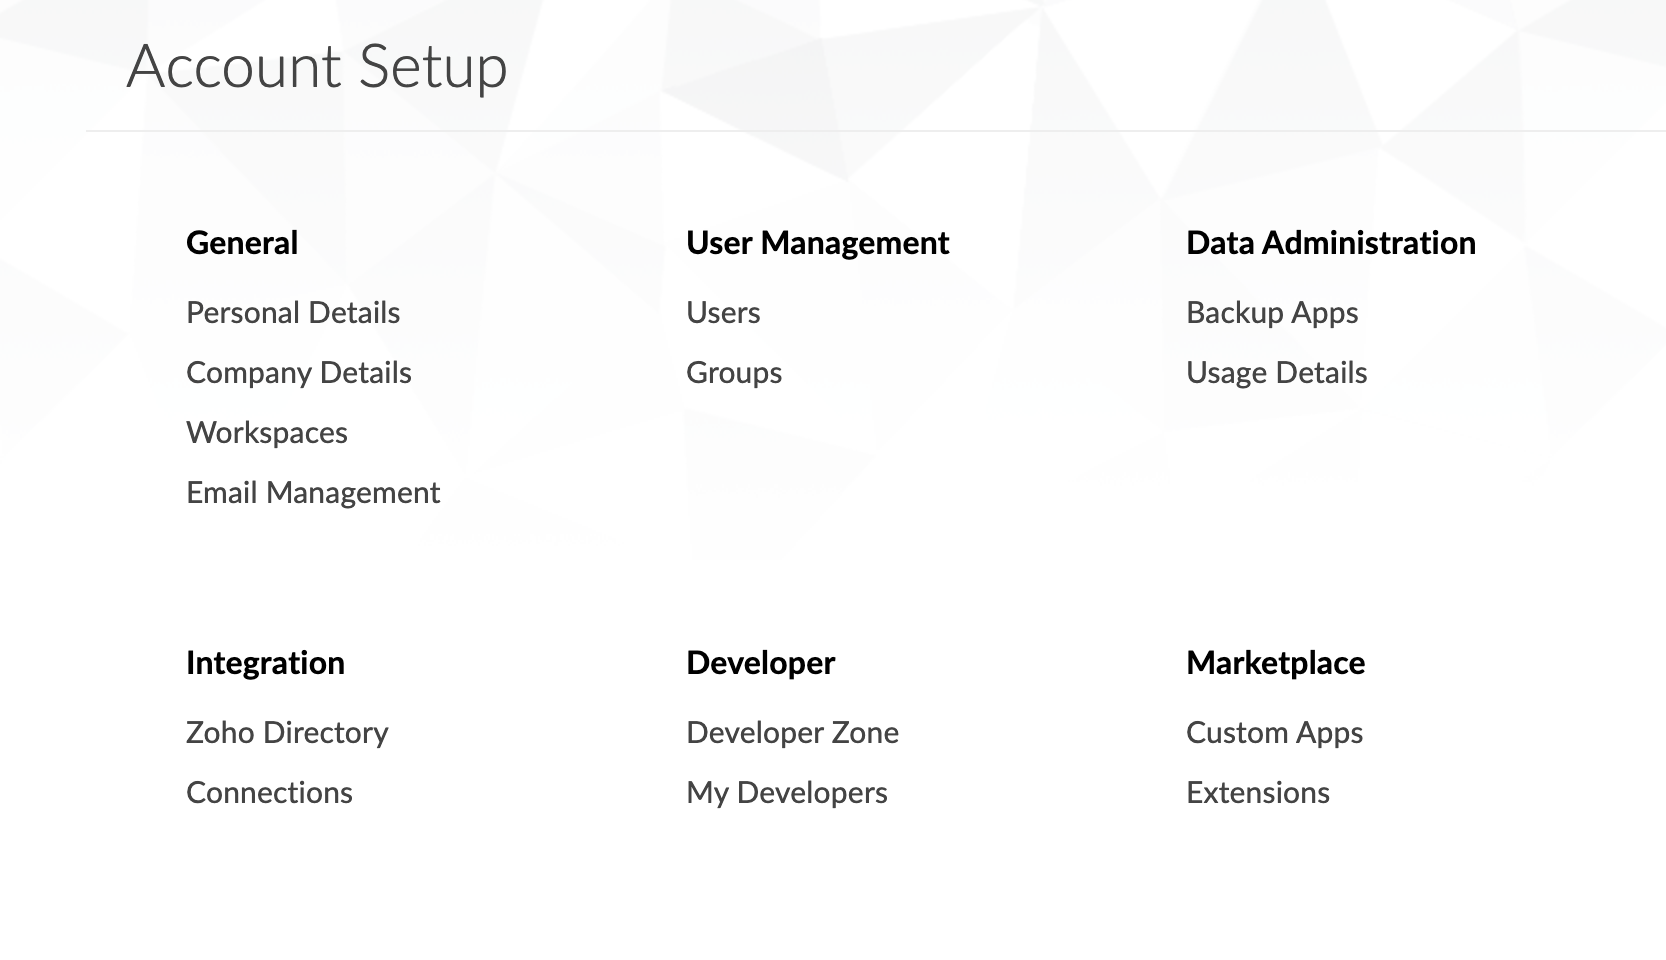
Task: Open the Users management page
Action: click(x=723, y=313)
